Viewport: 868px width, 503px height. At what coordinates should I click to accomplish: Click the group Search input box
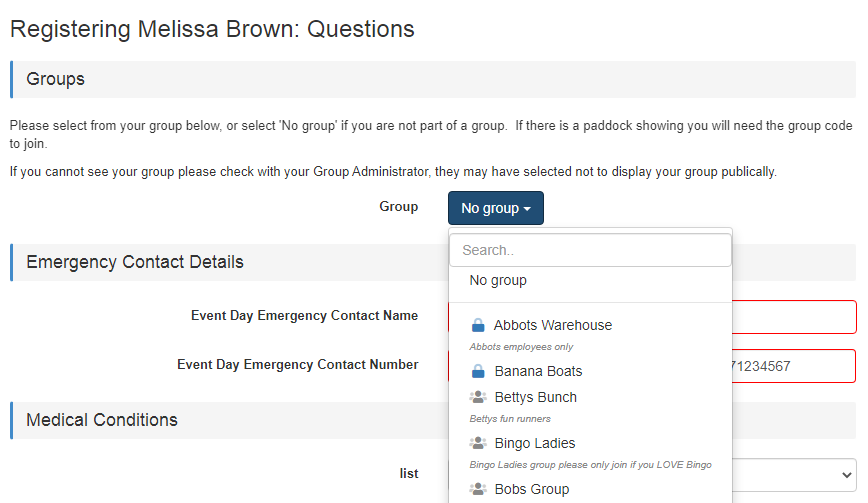pyautogui.click(x=590, y=250)
